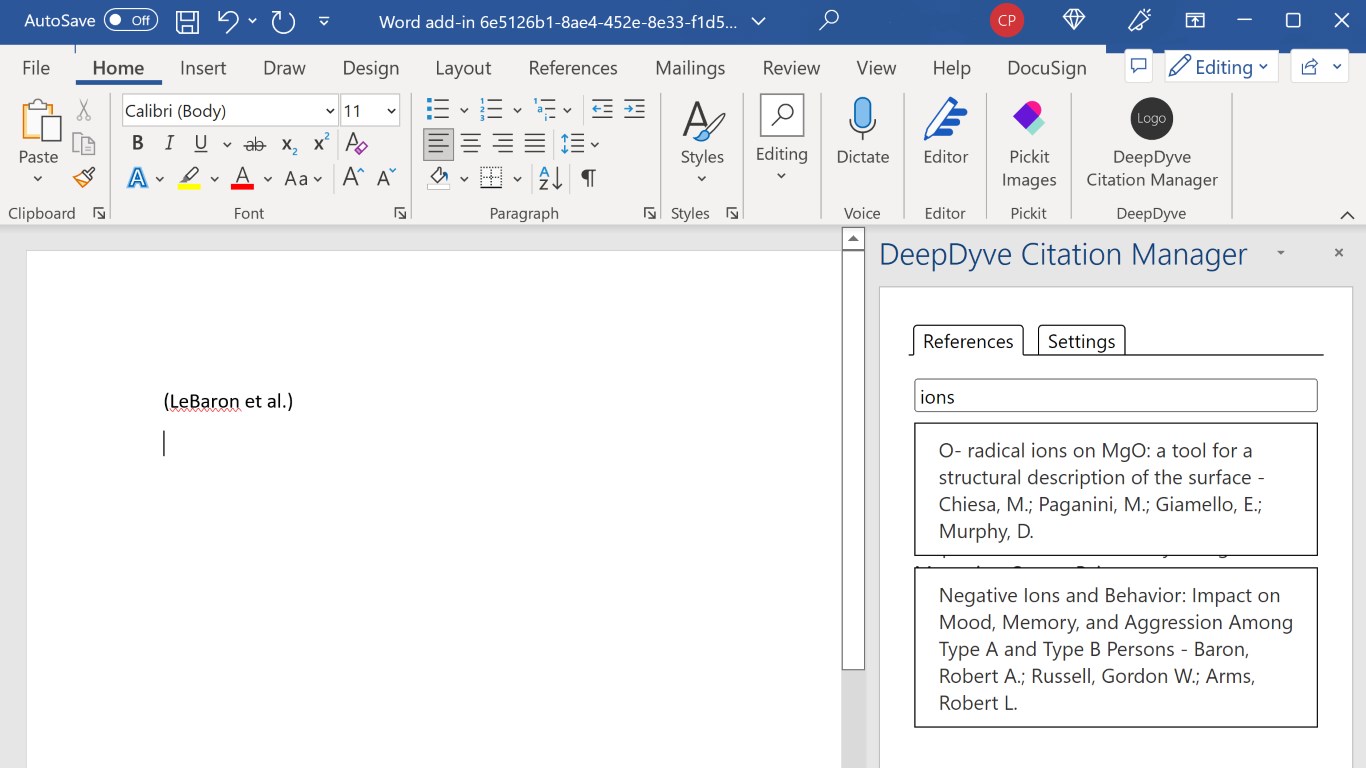Open the Settings tab in DeepDyve panel

click(1081, 341)
